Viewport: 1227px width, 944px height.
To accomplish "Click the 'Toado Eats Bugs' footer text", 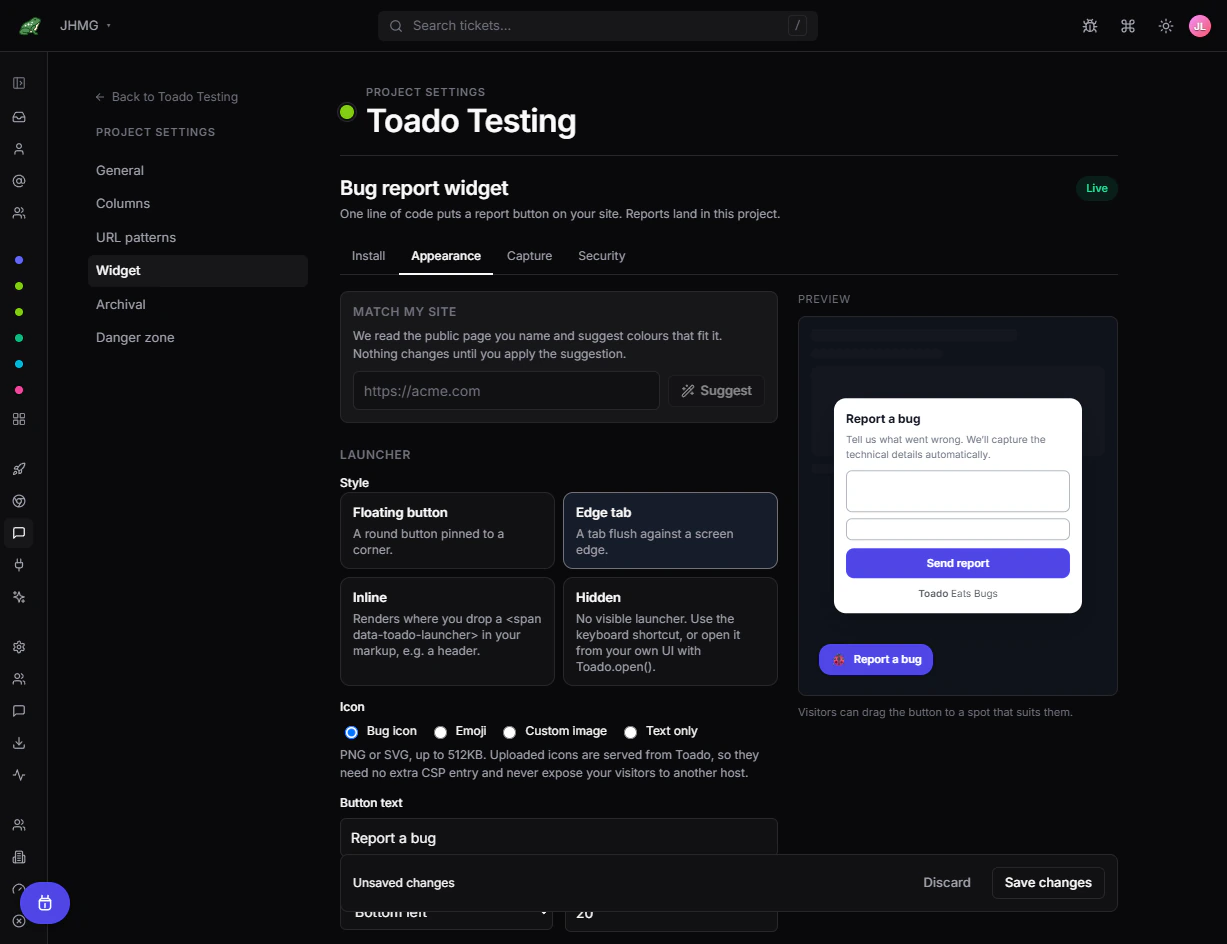I will [958, 594].
